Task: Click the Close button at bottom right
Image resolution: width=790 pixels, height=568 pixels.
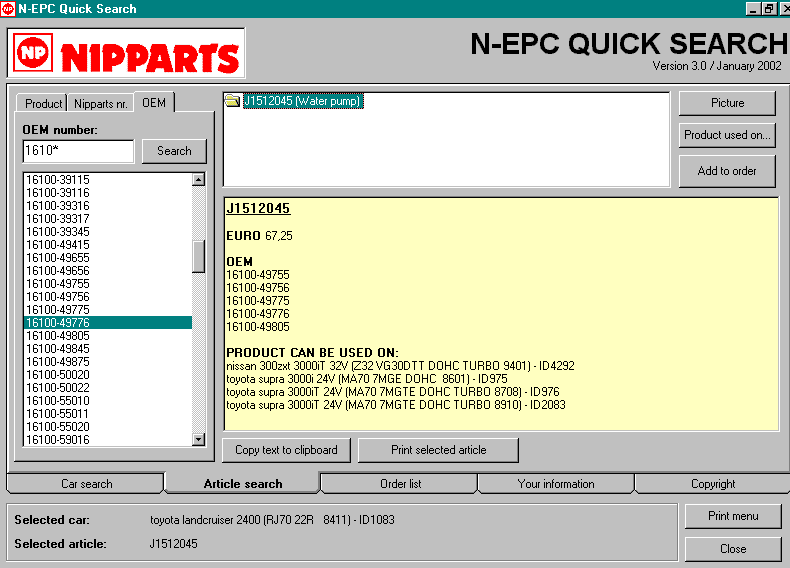Action: pyautogui.click(x=733, y=549)
